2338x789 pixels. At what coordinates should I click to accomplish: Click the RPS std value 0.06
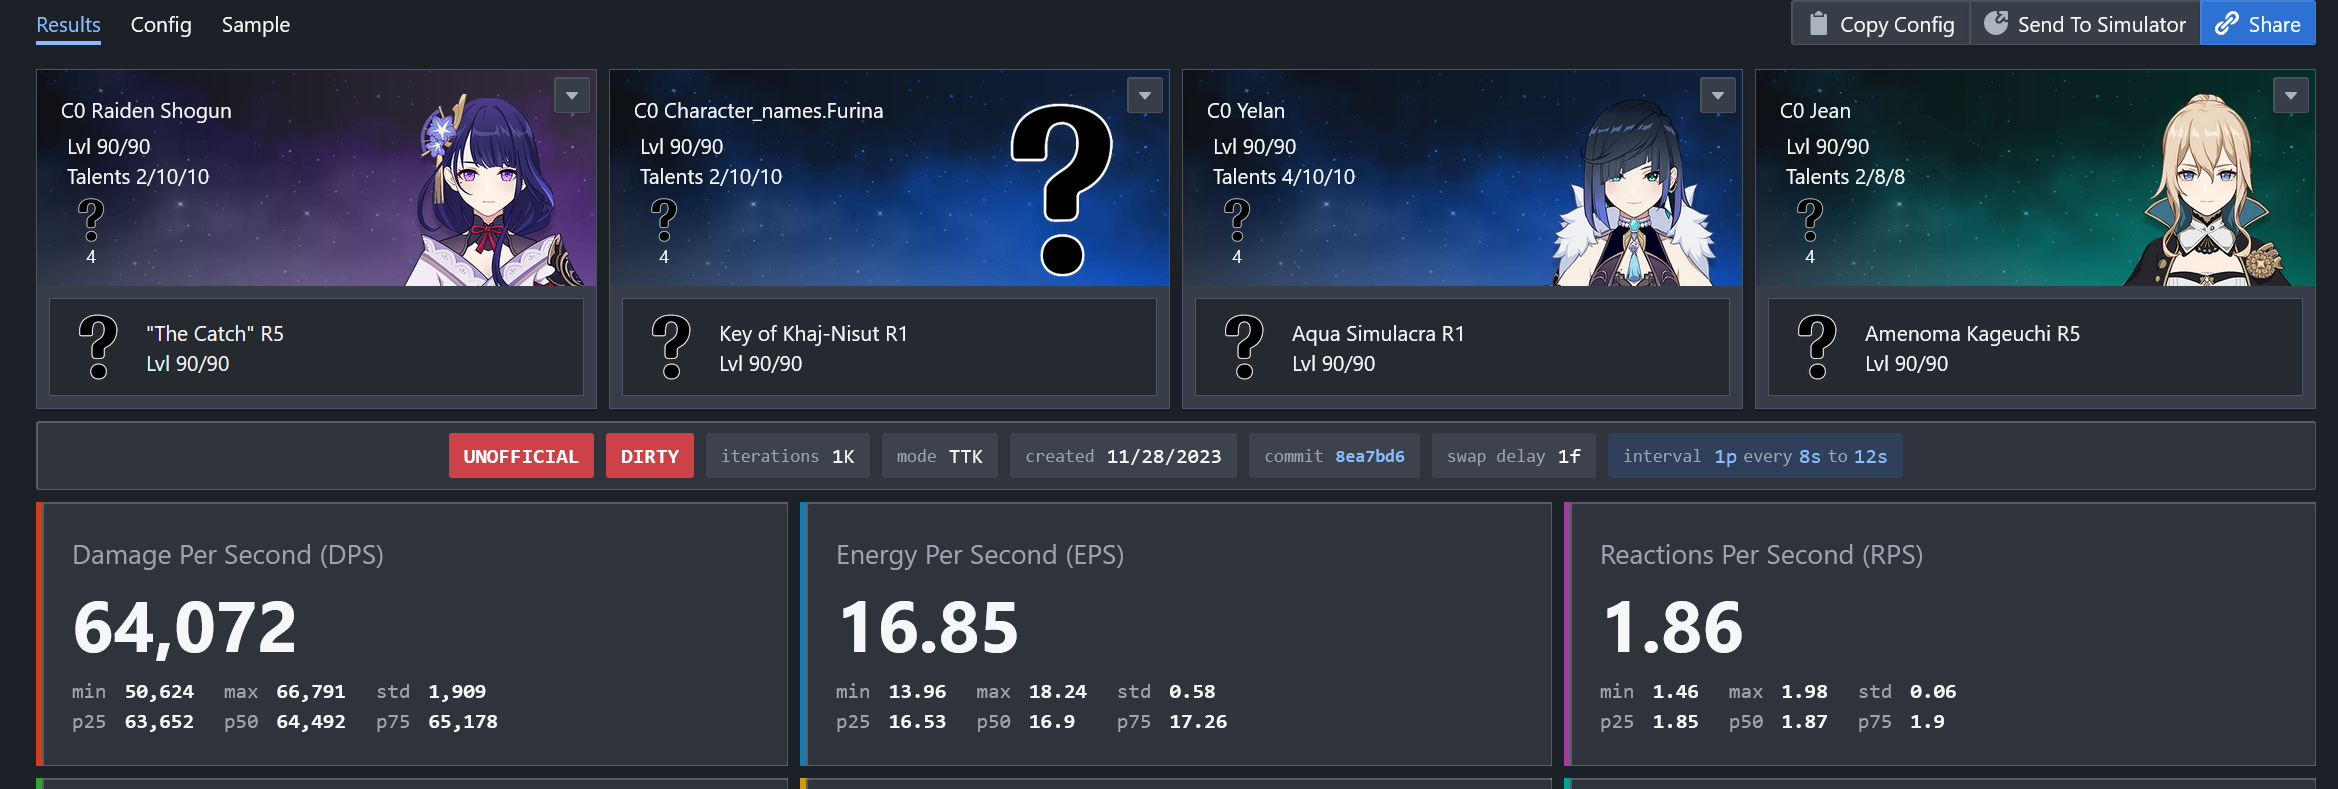point(1933,692)
